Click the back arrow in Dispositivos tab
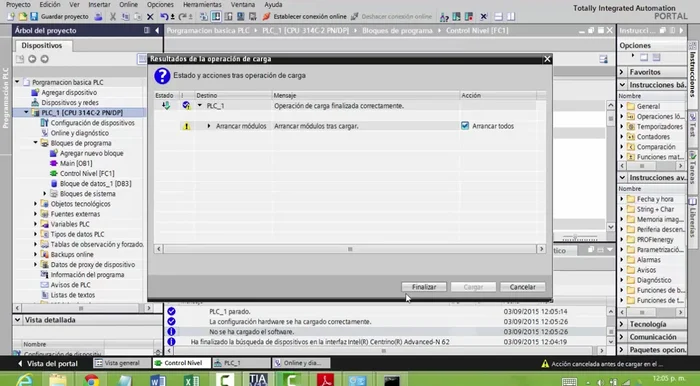This screenshot has width=700, height=386. 32,59
